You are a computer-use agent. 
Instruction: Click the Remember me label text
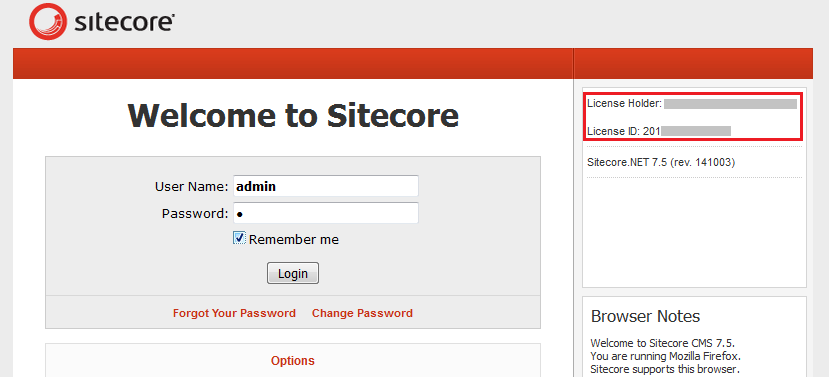coord(294,240)
